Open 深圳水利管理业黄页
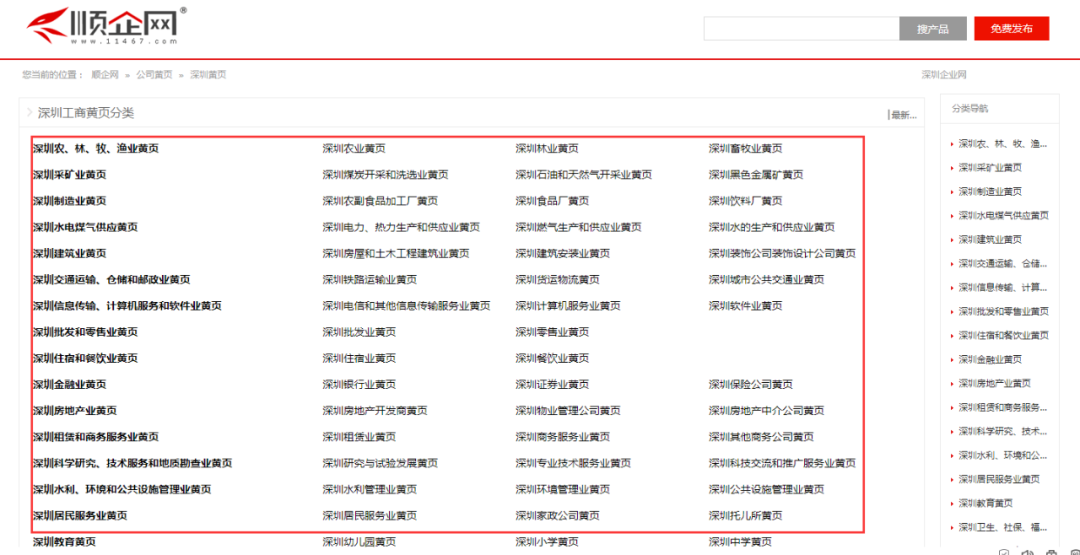 369,489
